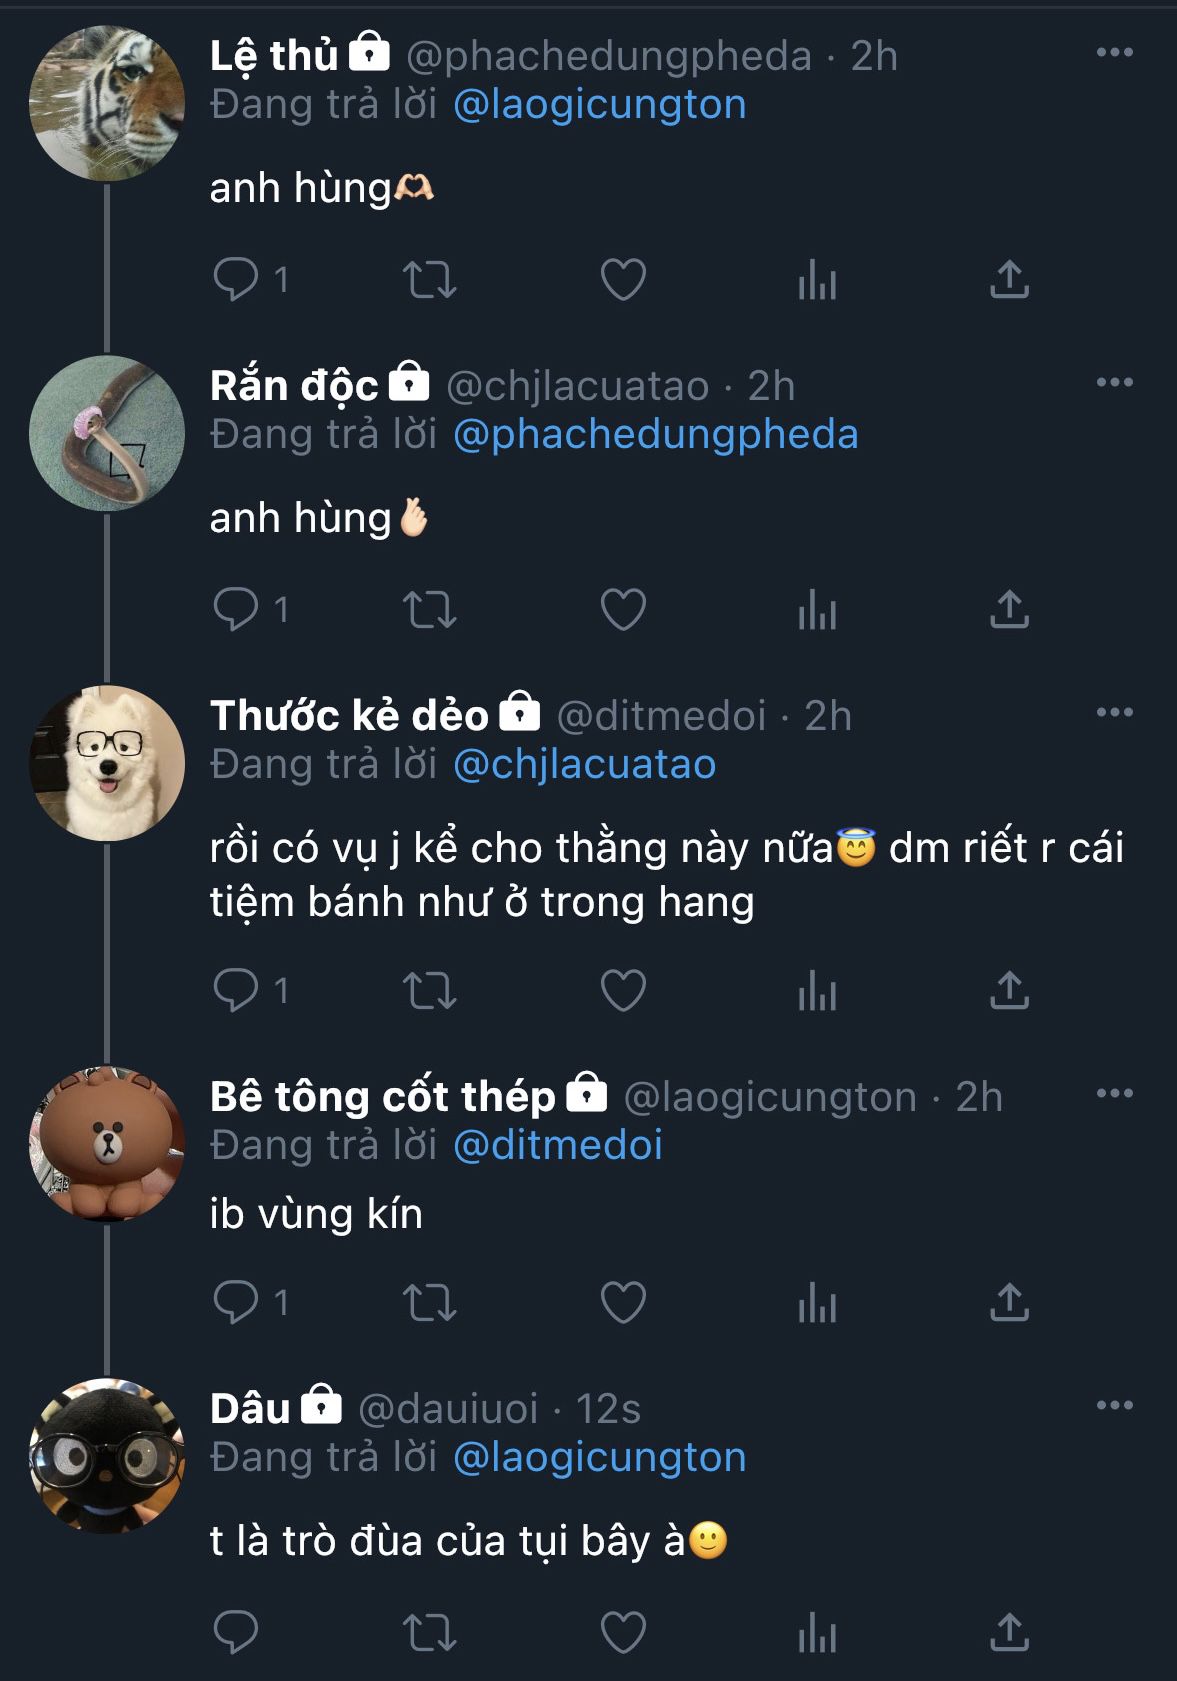Reply to Thước kẻ dẻo's tweet
This screenshot has height=1681, width=1177.
click(x=236, y=991)
